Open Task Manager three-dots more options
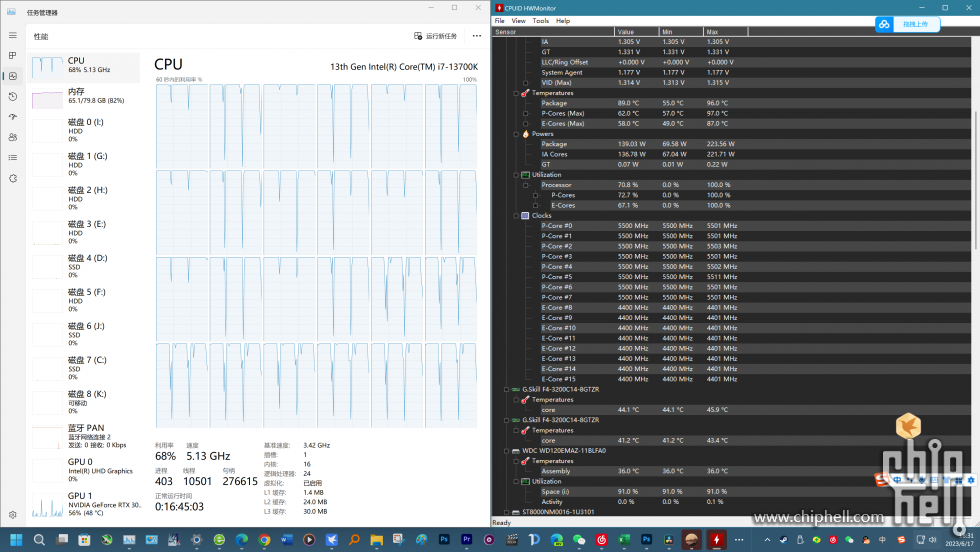 (477, 36)
